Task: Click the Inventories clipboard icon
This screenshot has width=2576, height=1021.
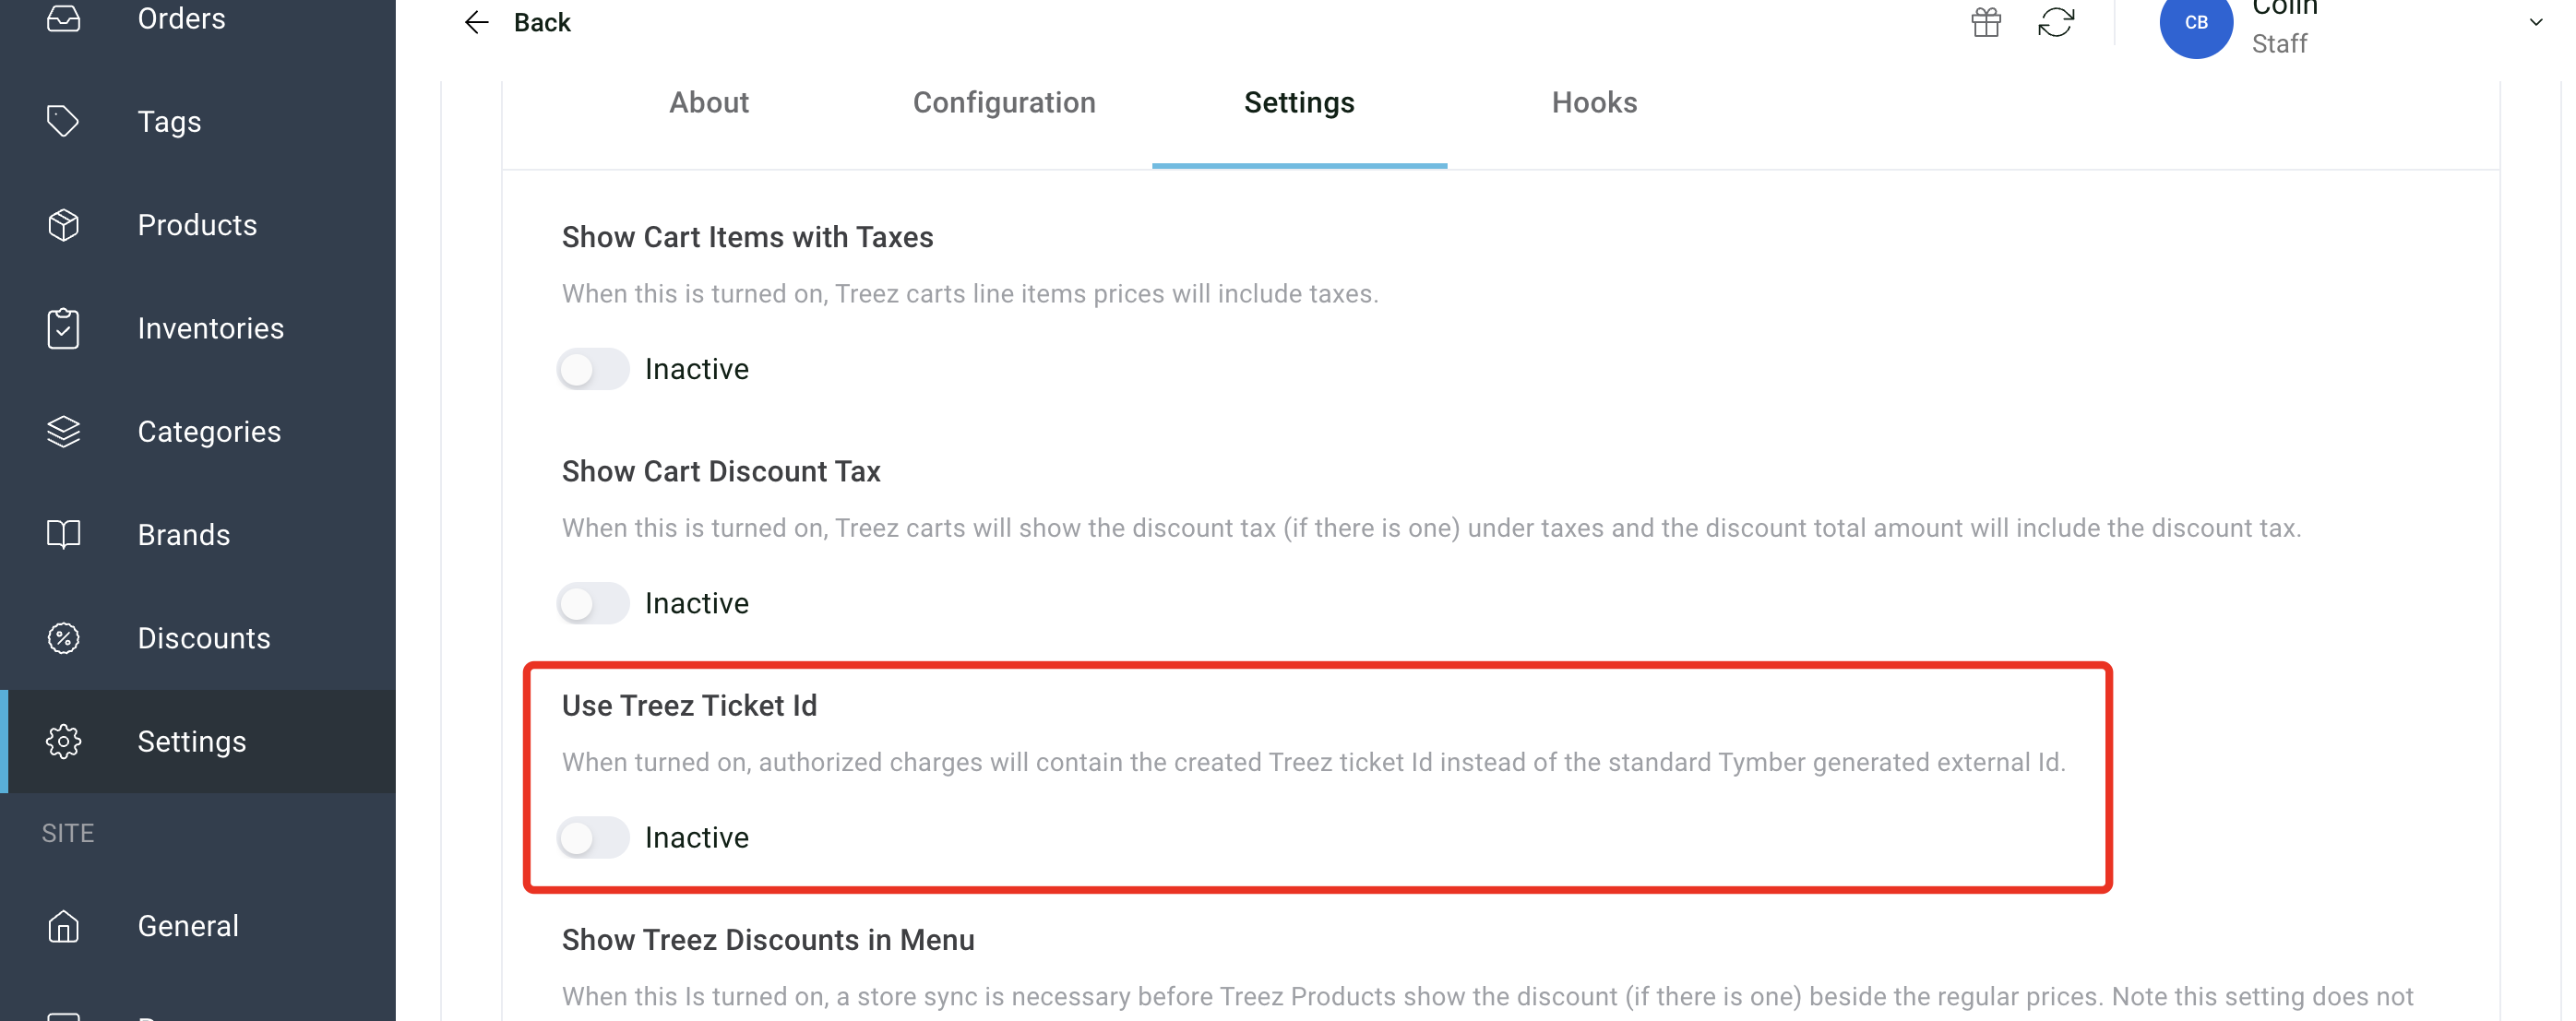Action: tap(63, 328)
